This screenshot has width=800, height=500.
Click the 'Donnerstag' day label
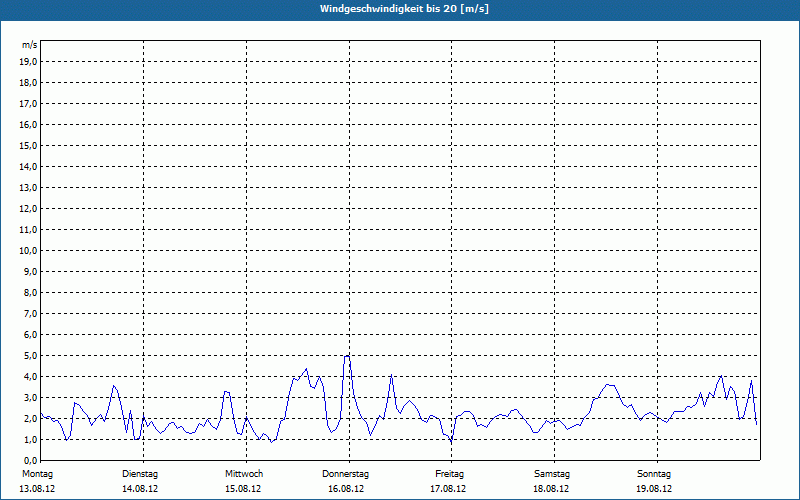(x=345, y=474)
